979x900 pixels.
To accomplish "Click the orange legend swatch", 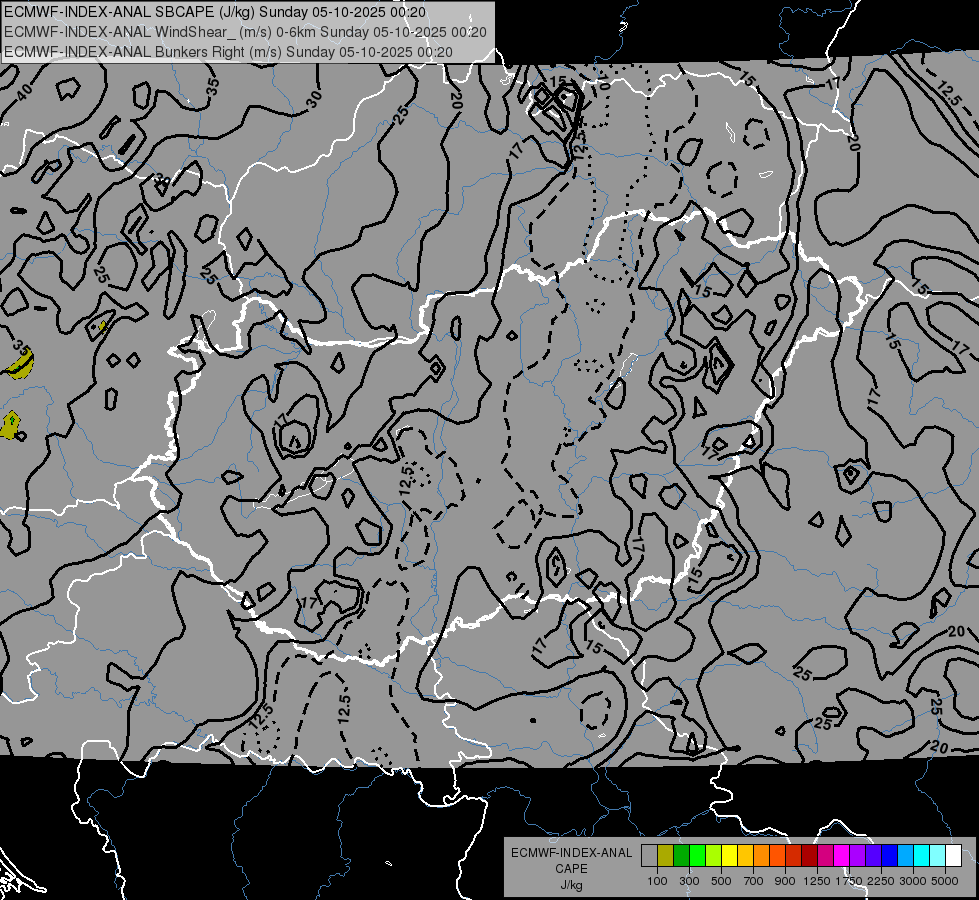I will coord(762,856).
